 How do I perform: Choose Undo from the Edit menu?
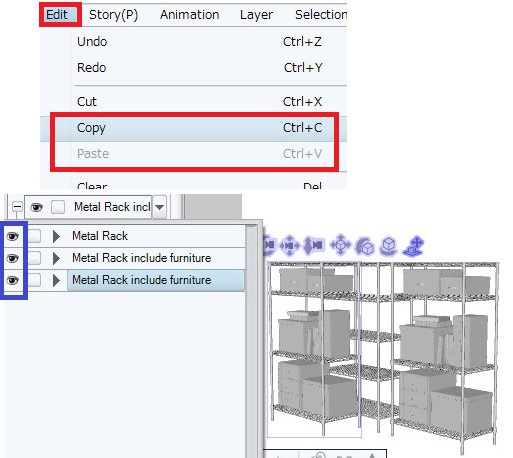194,42
